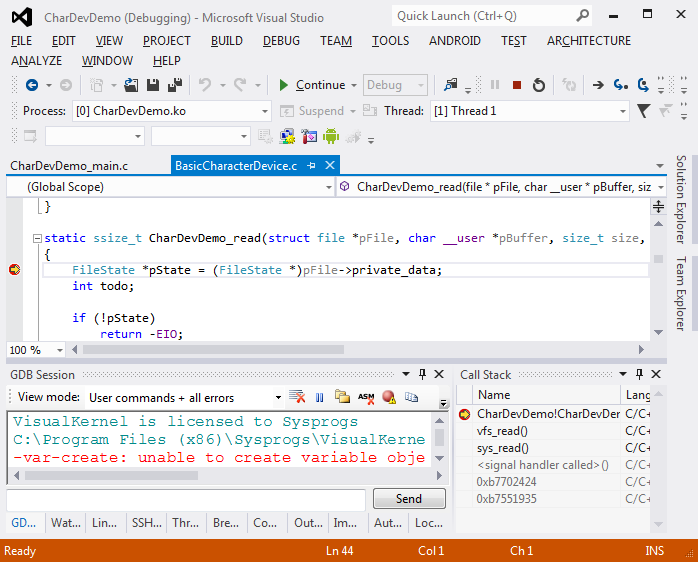Click the green Android robot icon
This screenshot has width=698, height=562.
click(331, 136)
